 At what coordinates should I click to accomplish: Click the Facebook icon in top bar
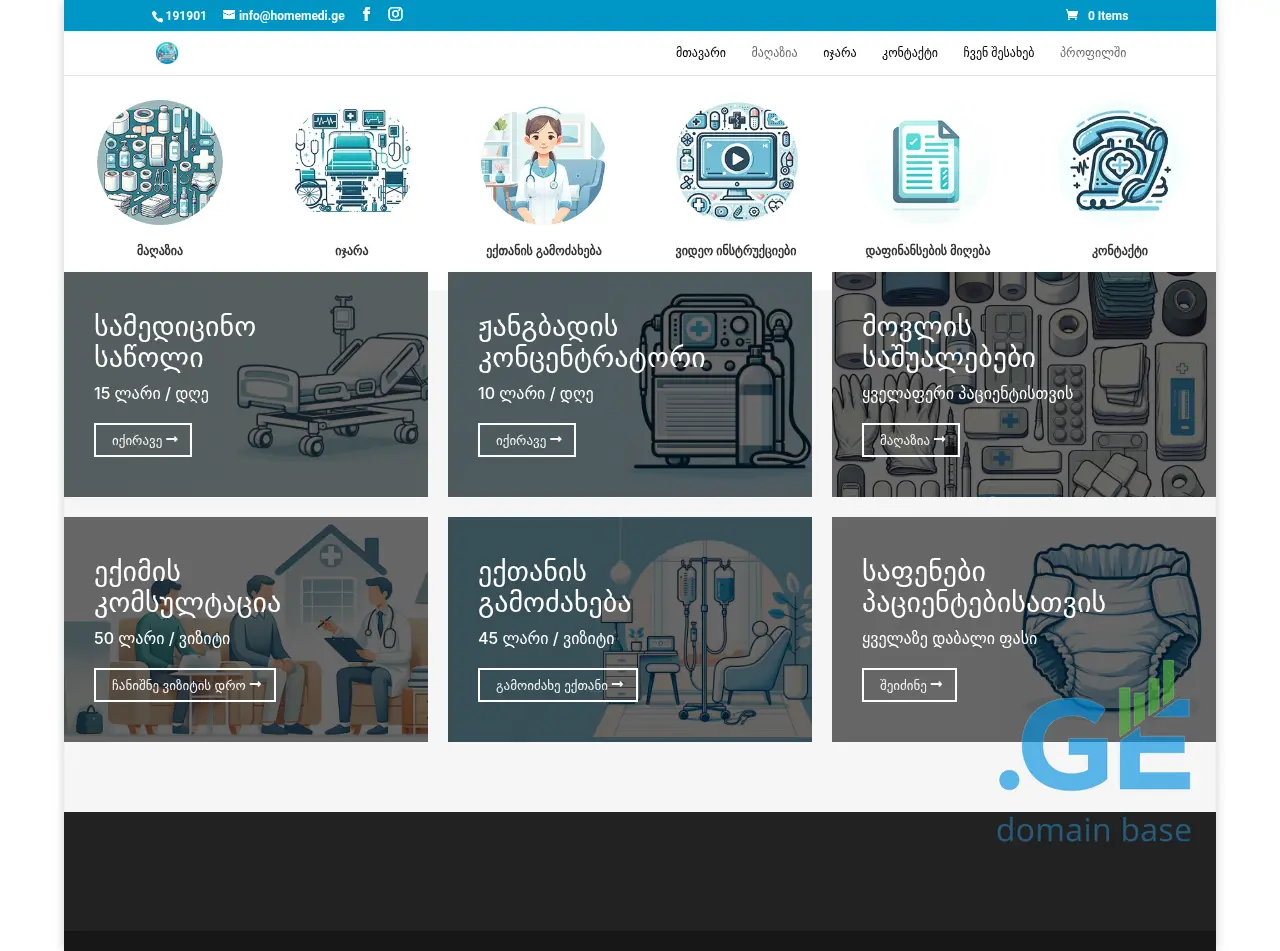click(x=367, y=15)
